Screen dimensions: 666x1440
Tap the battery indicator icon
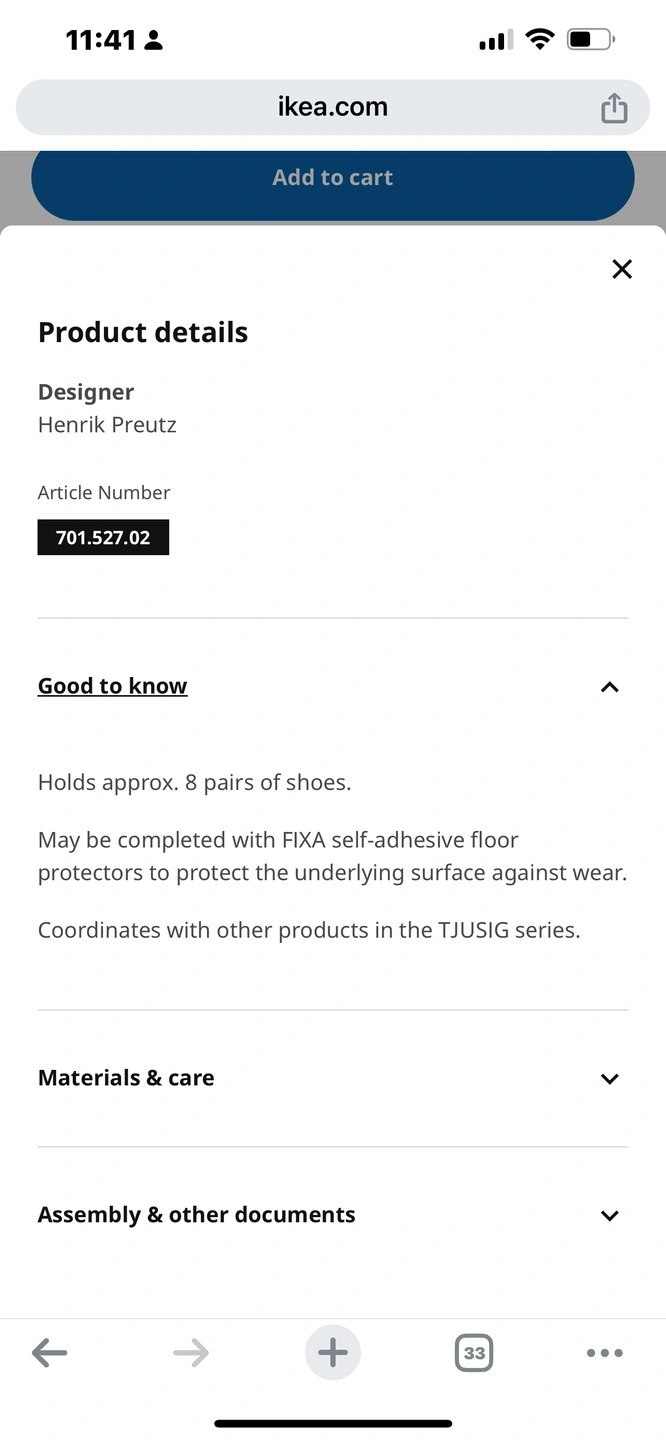[x=590, y=40]
